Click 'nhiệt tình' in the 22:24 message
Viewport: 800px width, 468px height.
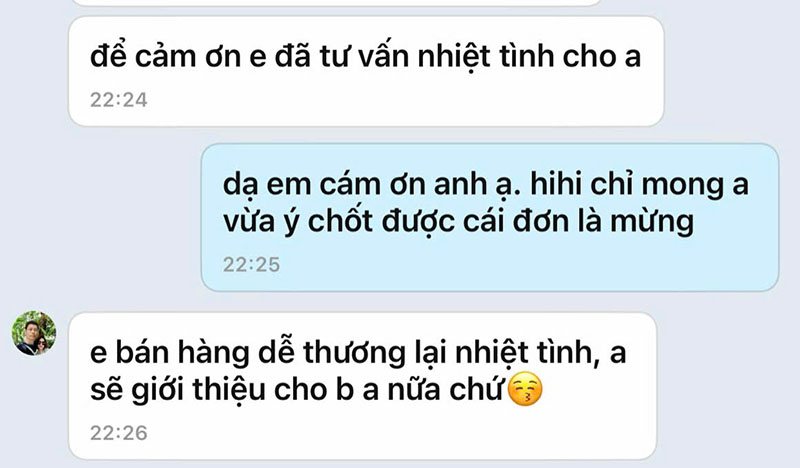pos(486,57)
